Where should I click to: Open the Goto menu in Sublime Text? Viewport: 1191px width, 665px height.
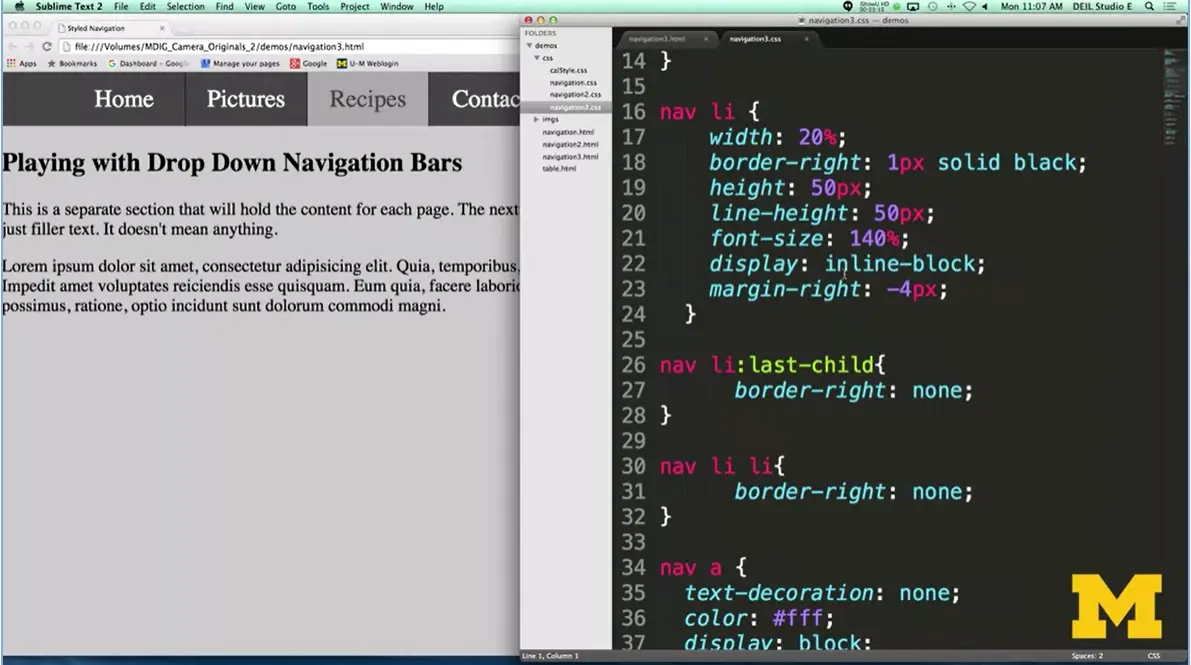[x=286, y=6]
